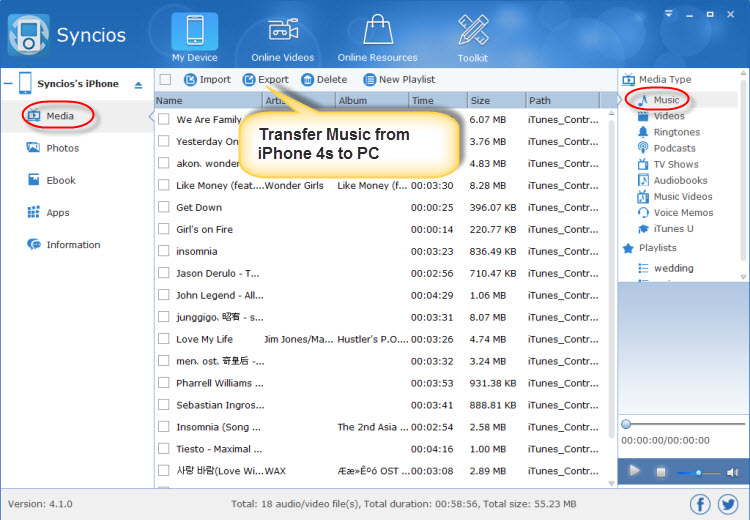Select Media in the sidebar
The height and width of the screenshot is (520, 750).
pos(59,116)
